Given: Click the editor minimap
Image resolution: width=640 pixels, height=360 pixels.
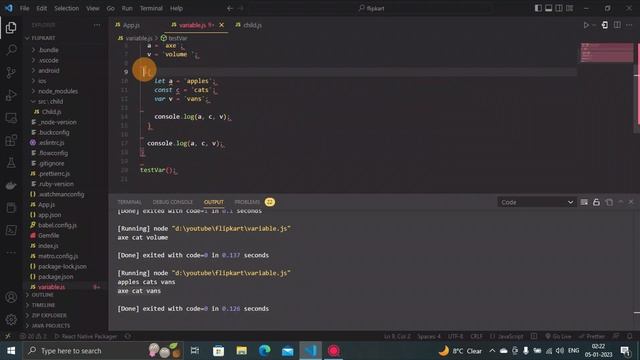Looking at the screenshot, I should tap(607, 52).
